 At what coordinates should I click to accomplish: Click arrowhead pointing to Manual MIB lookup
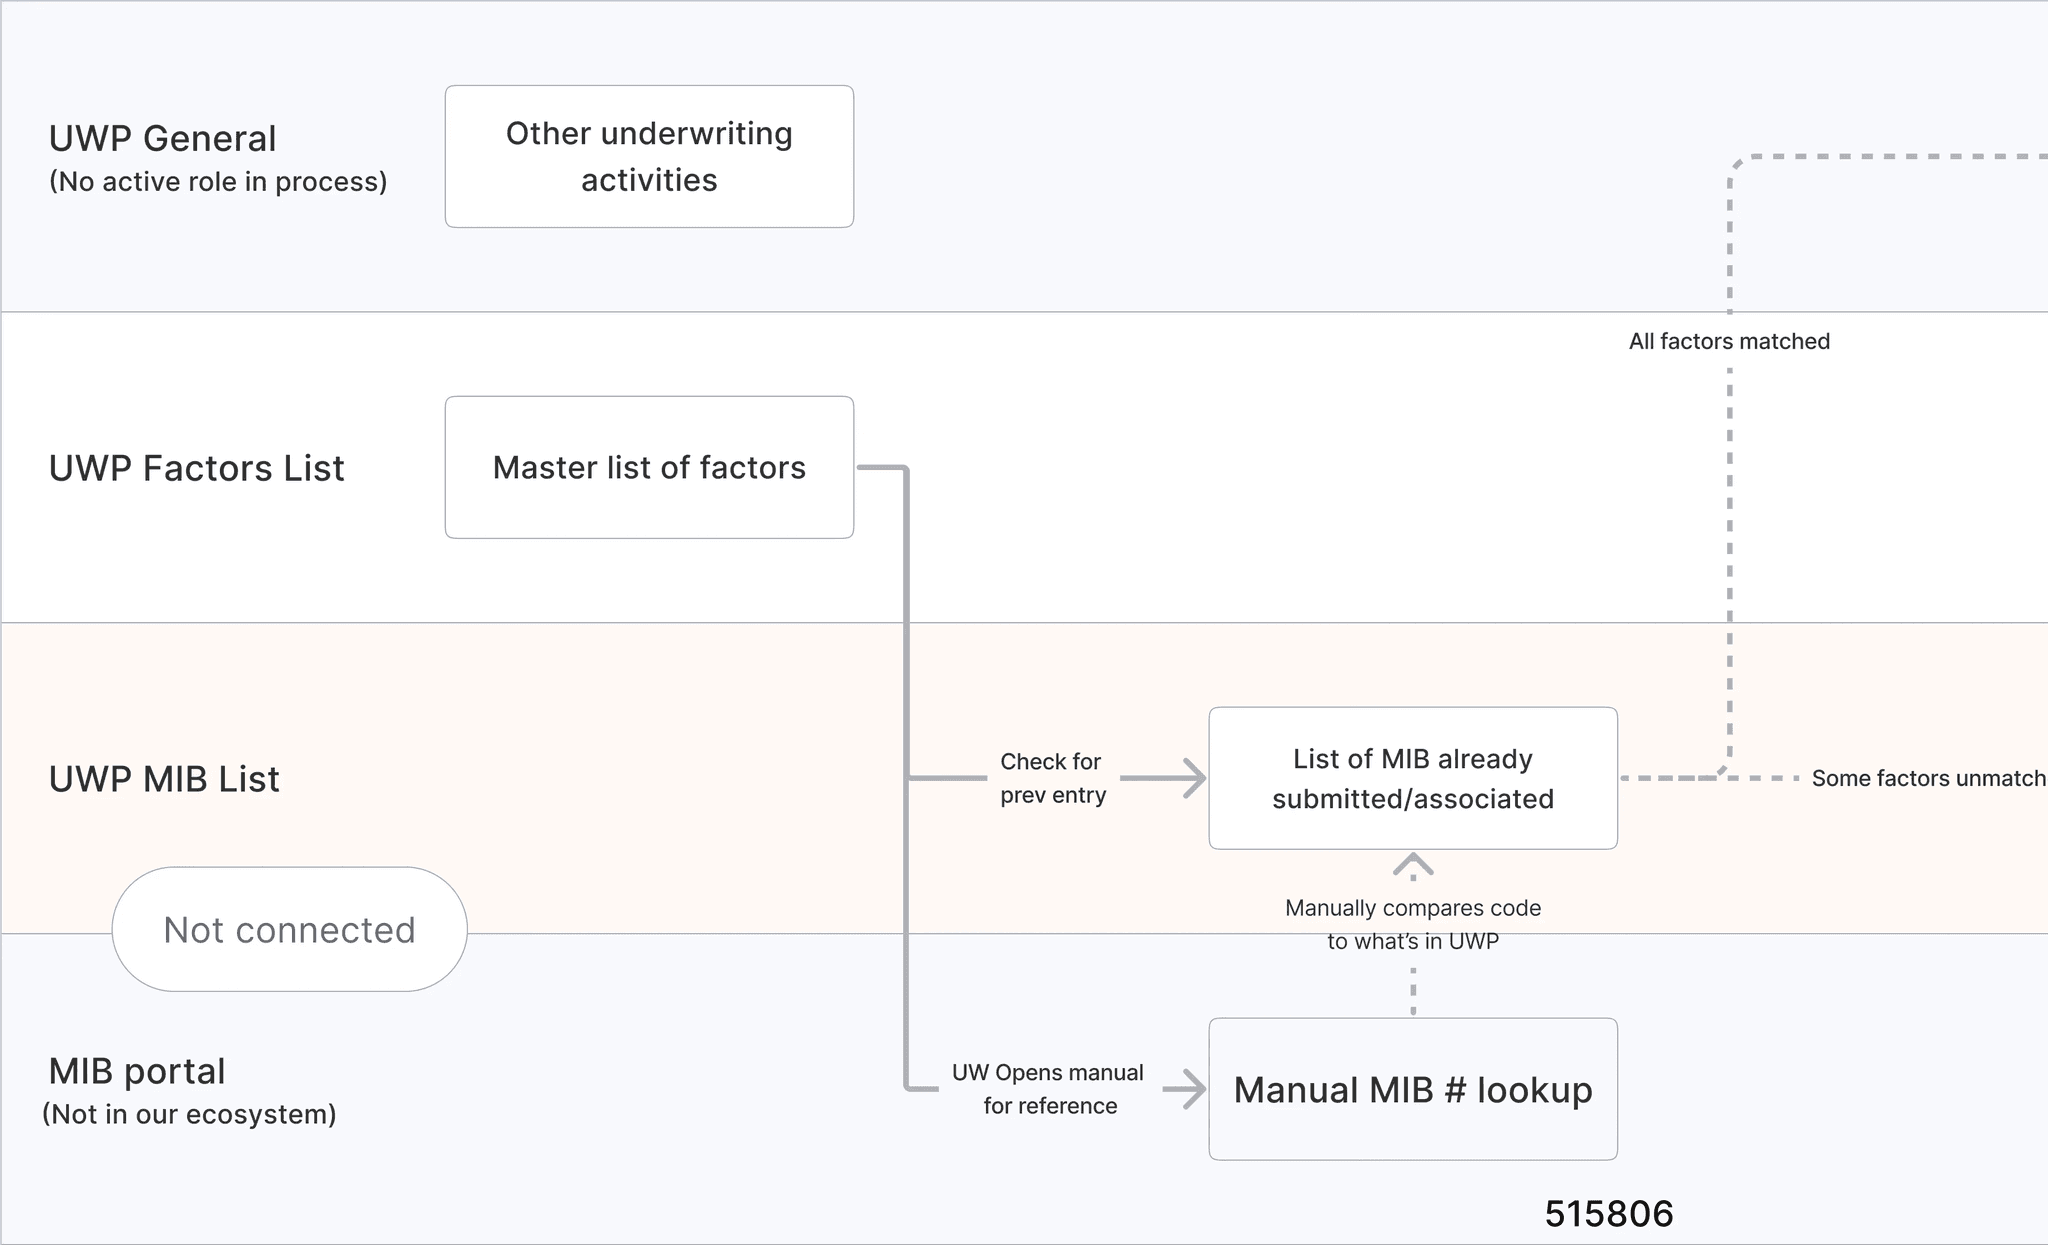click(x=1193, y=1089)
